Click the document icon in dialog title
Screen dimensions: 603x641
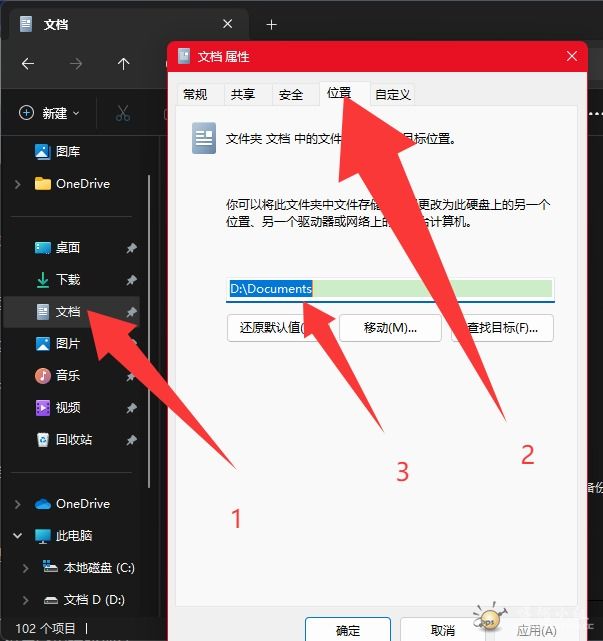pyautogui.click(x=184, y=56)
